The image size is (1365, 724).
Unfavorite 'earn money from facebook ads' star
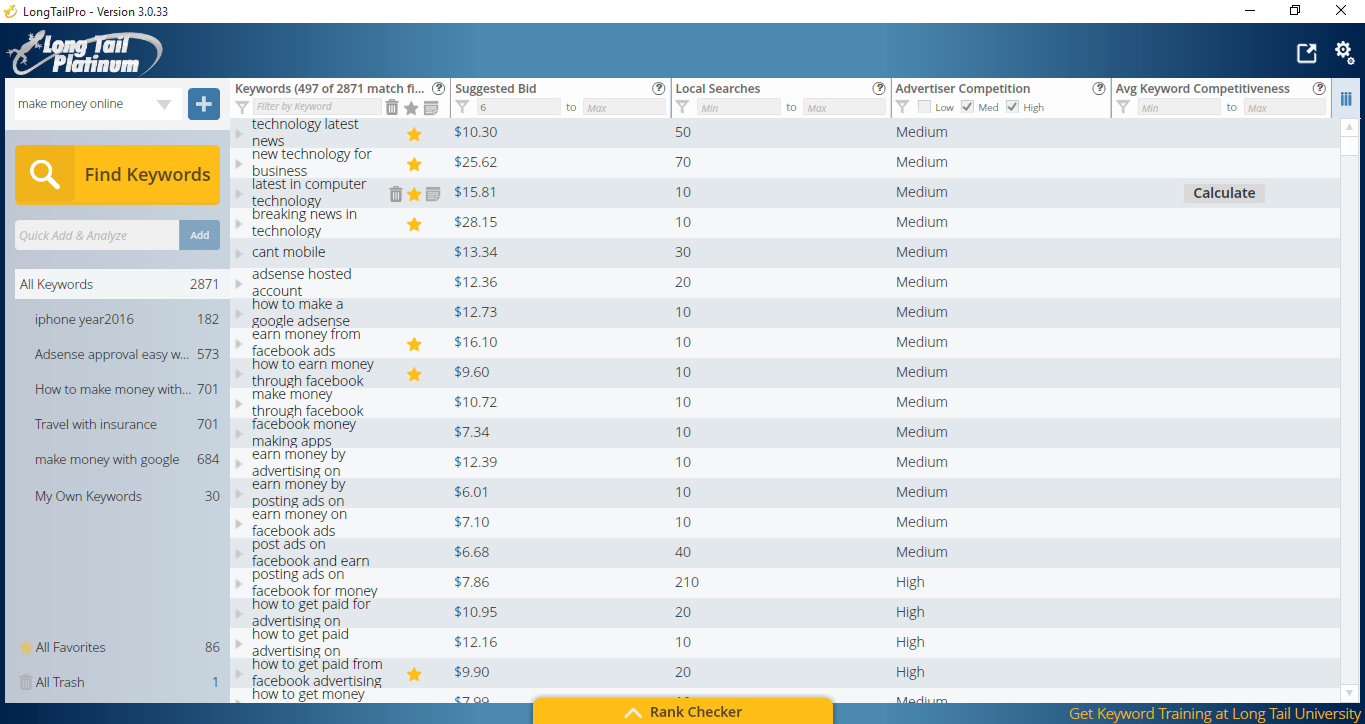pyautogui.click(x=414, y=344)
